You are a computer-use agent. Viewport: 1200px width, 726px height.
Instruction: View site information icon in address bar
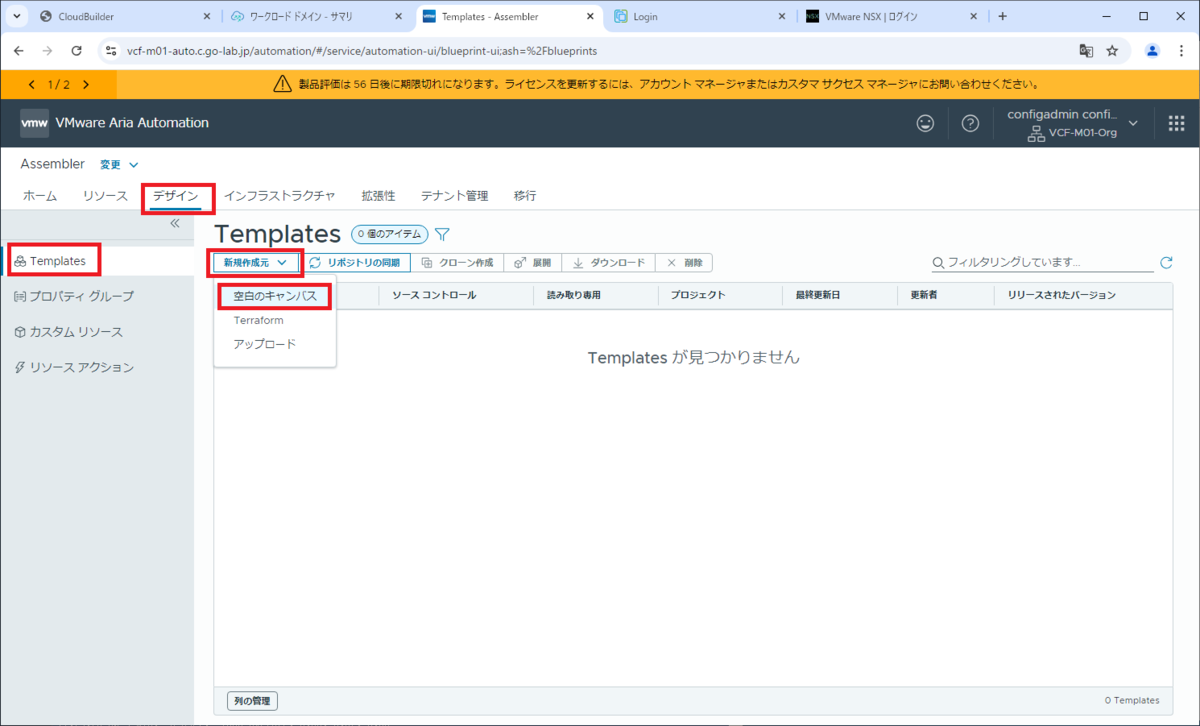(x=111, y=50)
